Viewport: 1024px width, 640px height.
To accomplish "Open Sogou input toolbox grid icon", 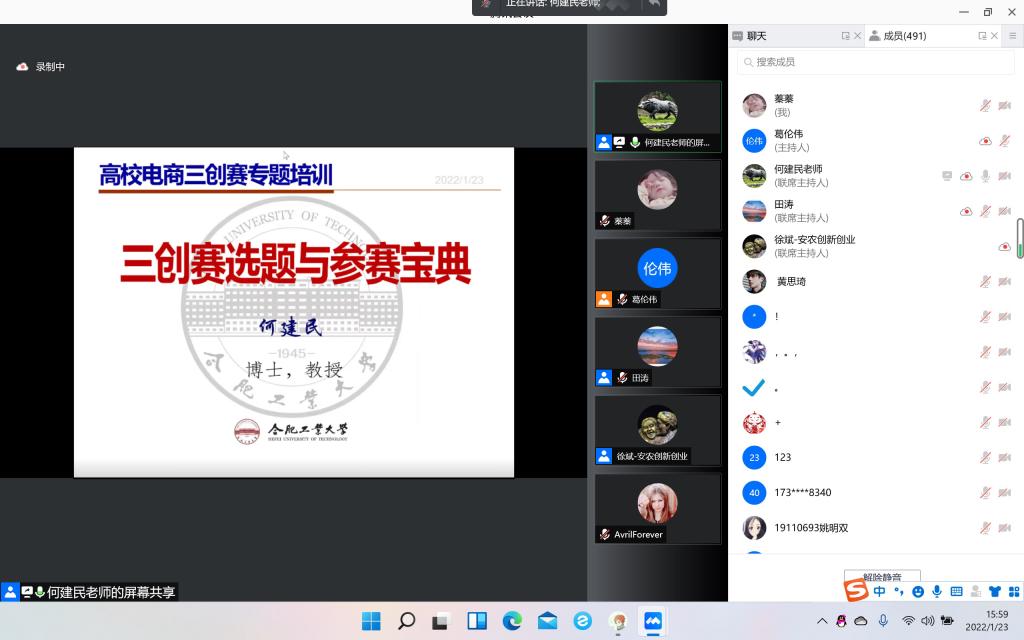I will point(1013,592).
